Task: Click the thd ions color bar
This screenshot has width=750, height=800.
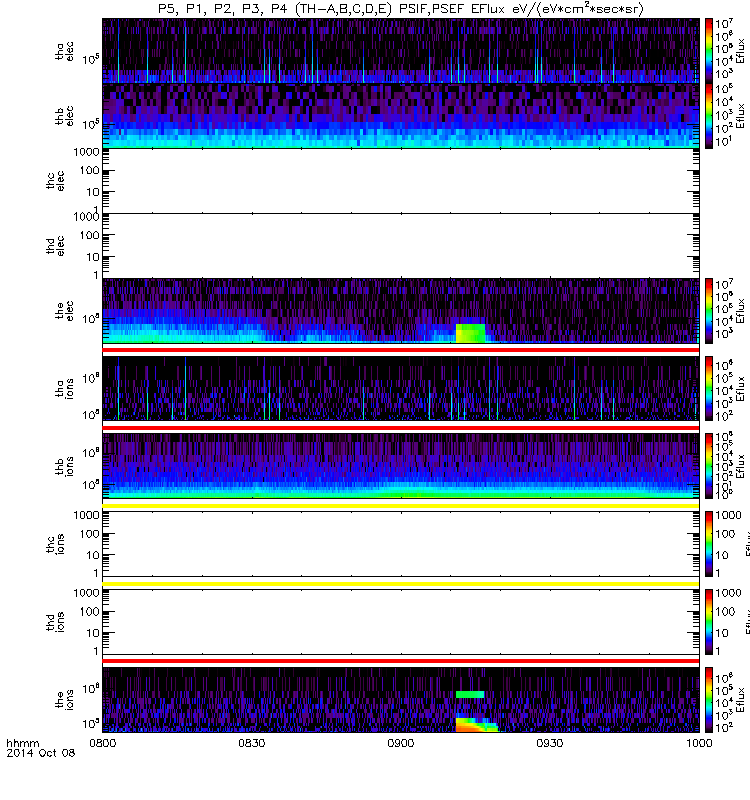Action: [709, 621]
